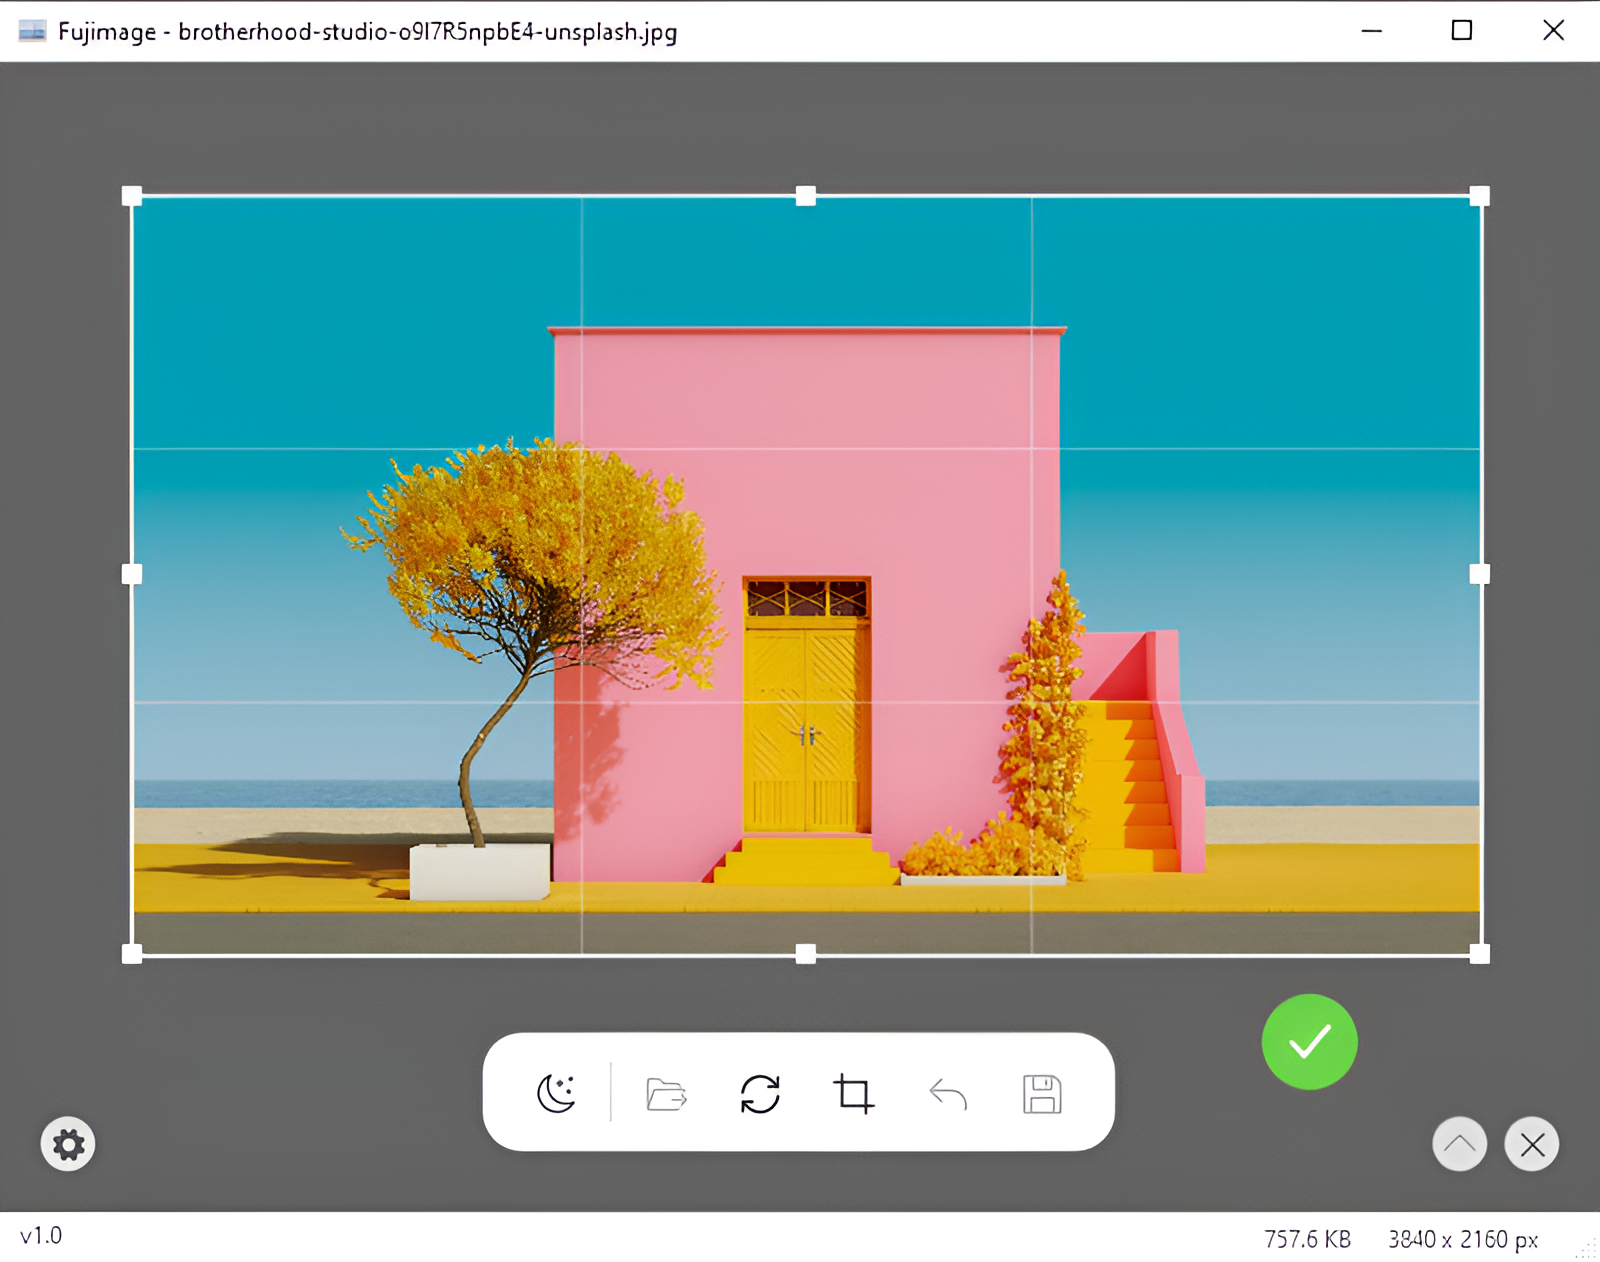This screenshot has height=1262, width=1600.
Task: Click the yellow door in the image
Action: coord(806,725)
